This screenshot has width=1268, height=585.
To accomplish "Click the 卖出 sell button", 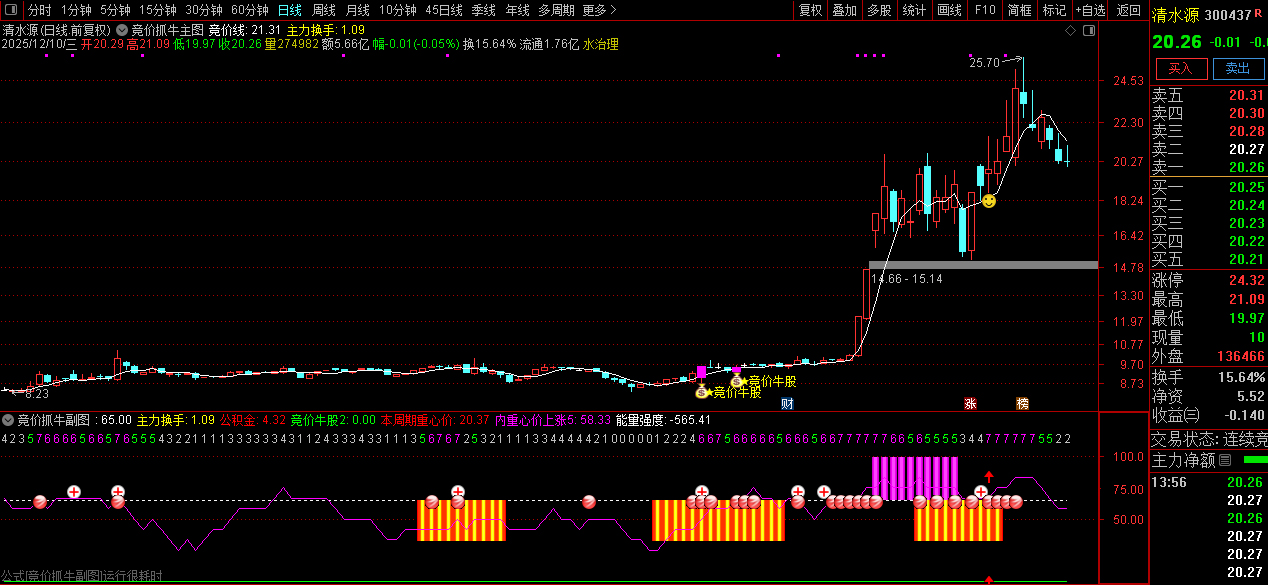I will click(x=1238, y=68).
